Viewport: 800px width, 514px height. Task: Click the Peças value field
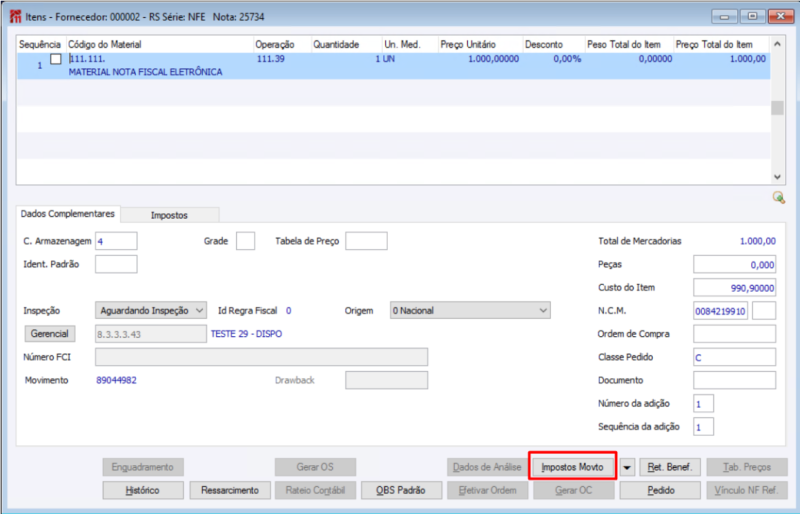[735, 264]
